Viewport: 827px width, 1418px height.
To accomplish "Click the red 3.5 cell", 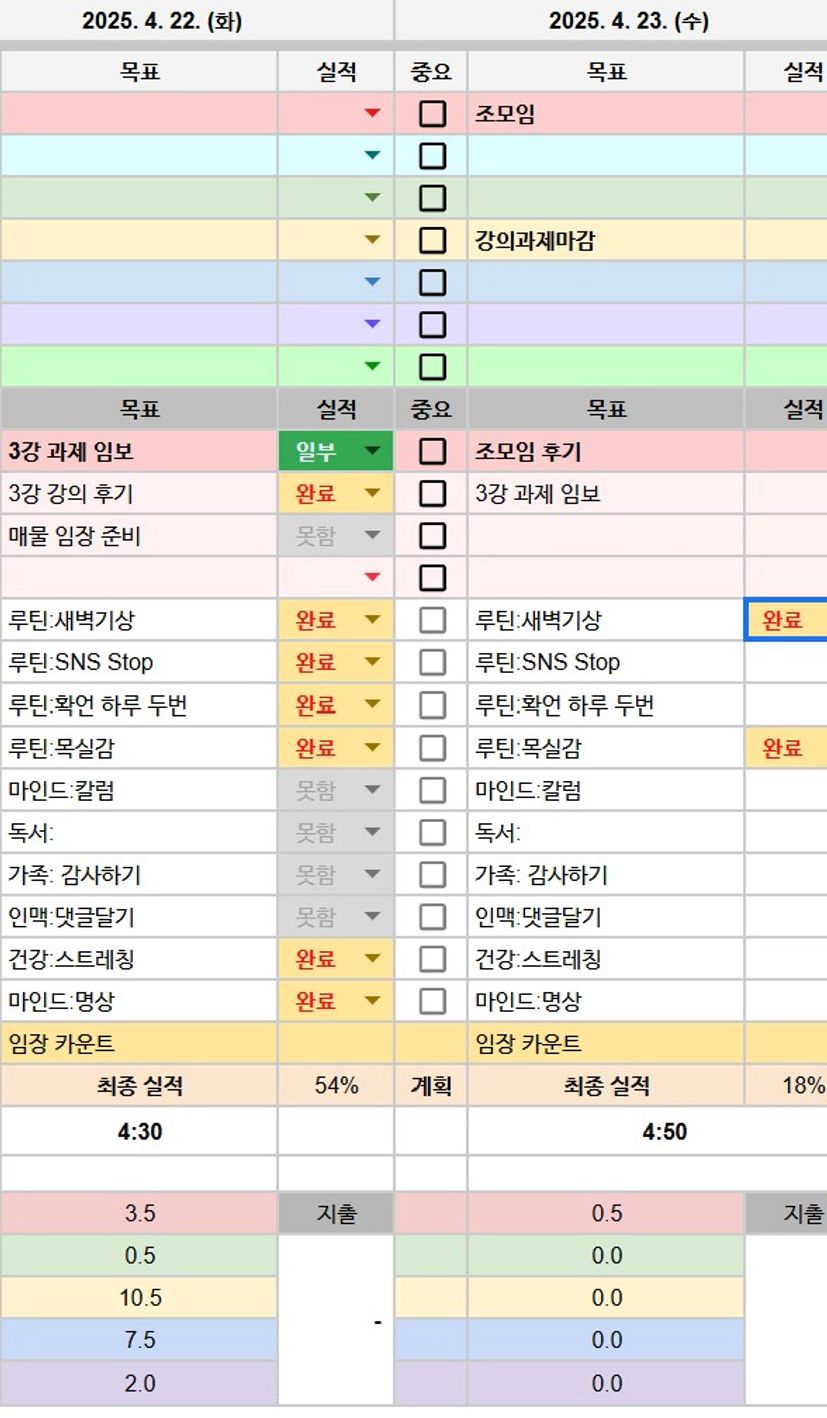I will (x=140, y=1214).
